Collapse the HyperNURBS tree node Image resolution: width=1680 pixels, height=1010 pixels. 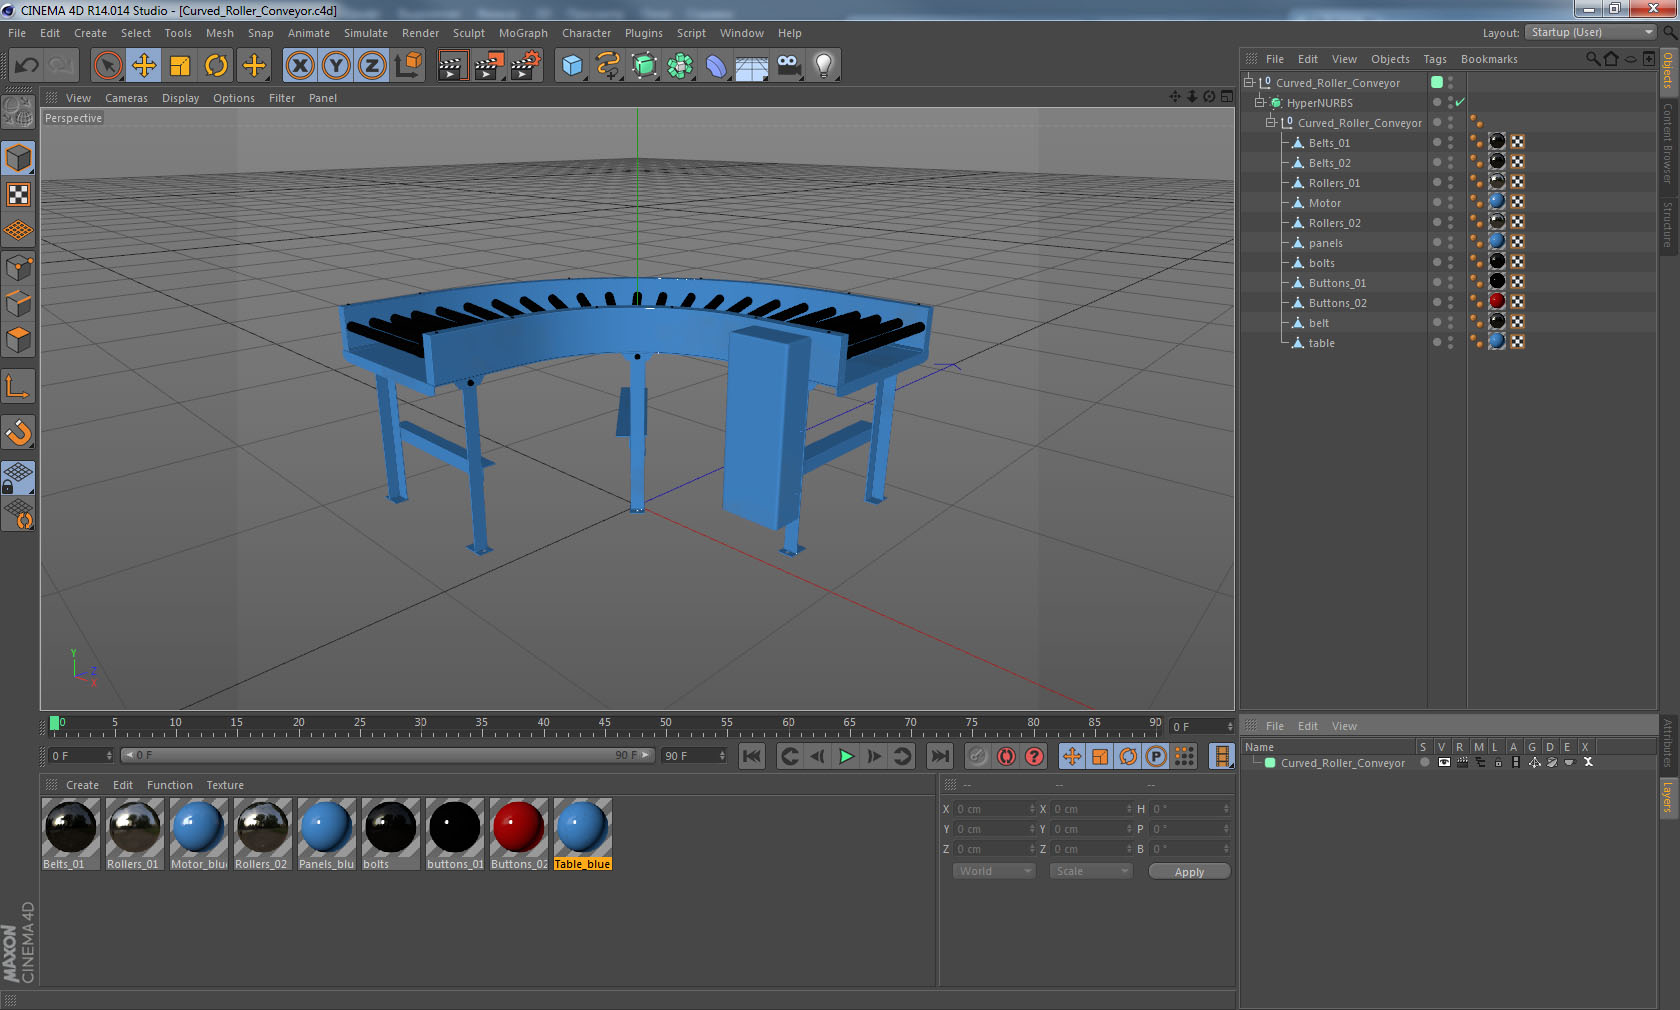tap(1260, 102)
